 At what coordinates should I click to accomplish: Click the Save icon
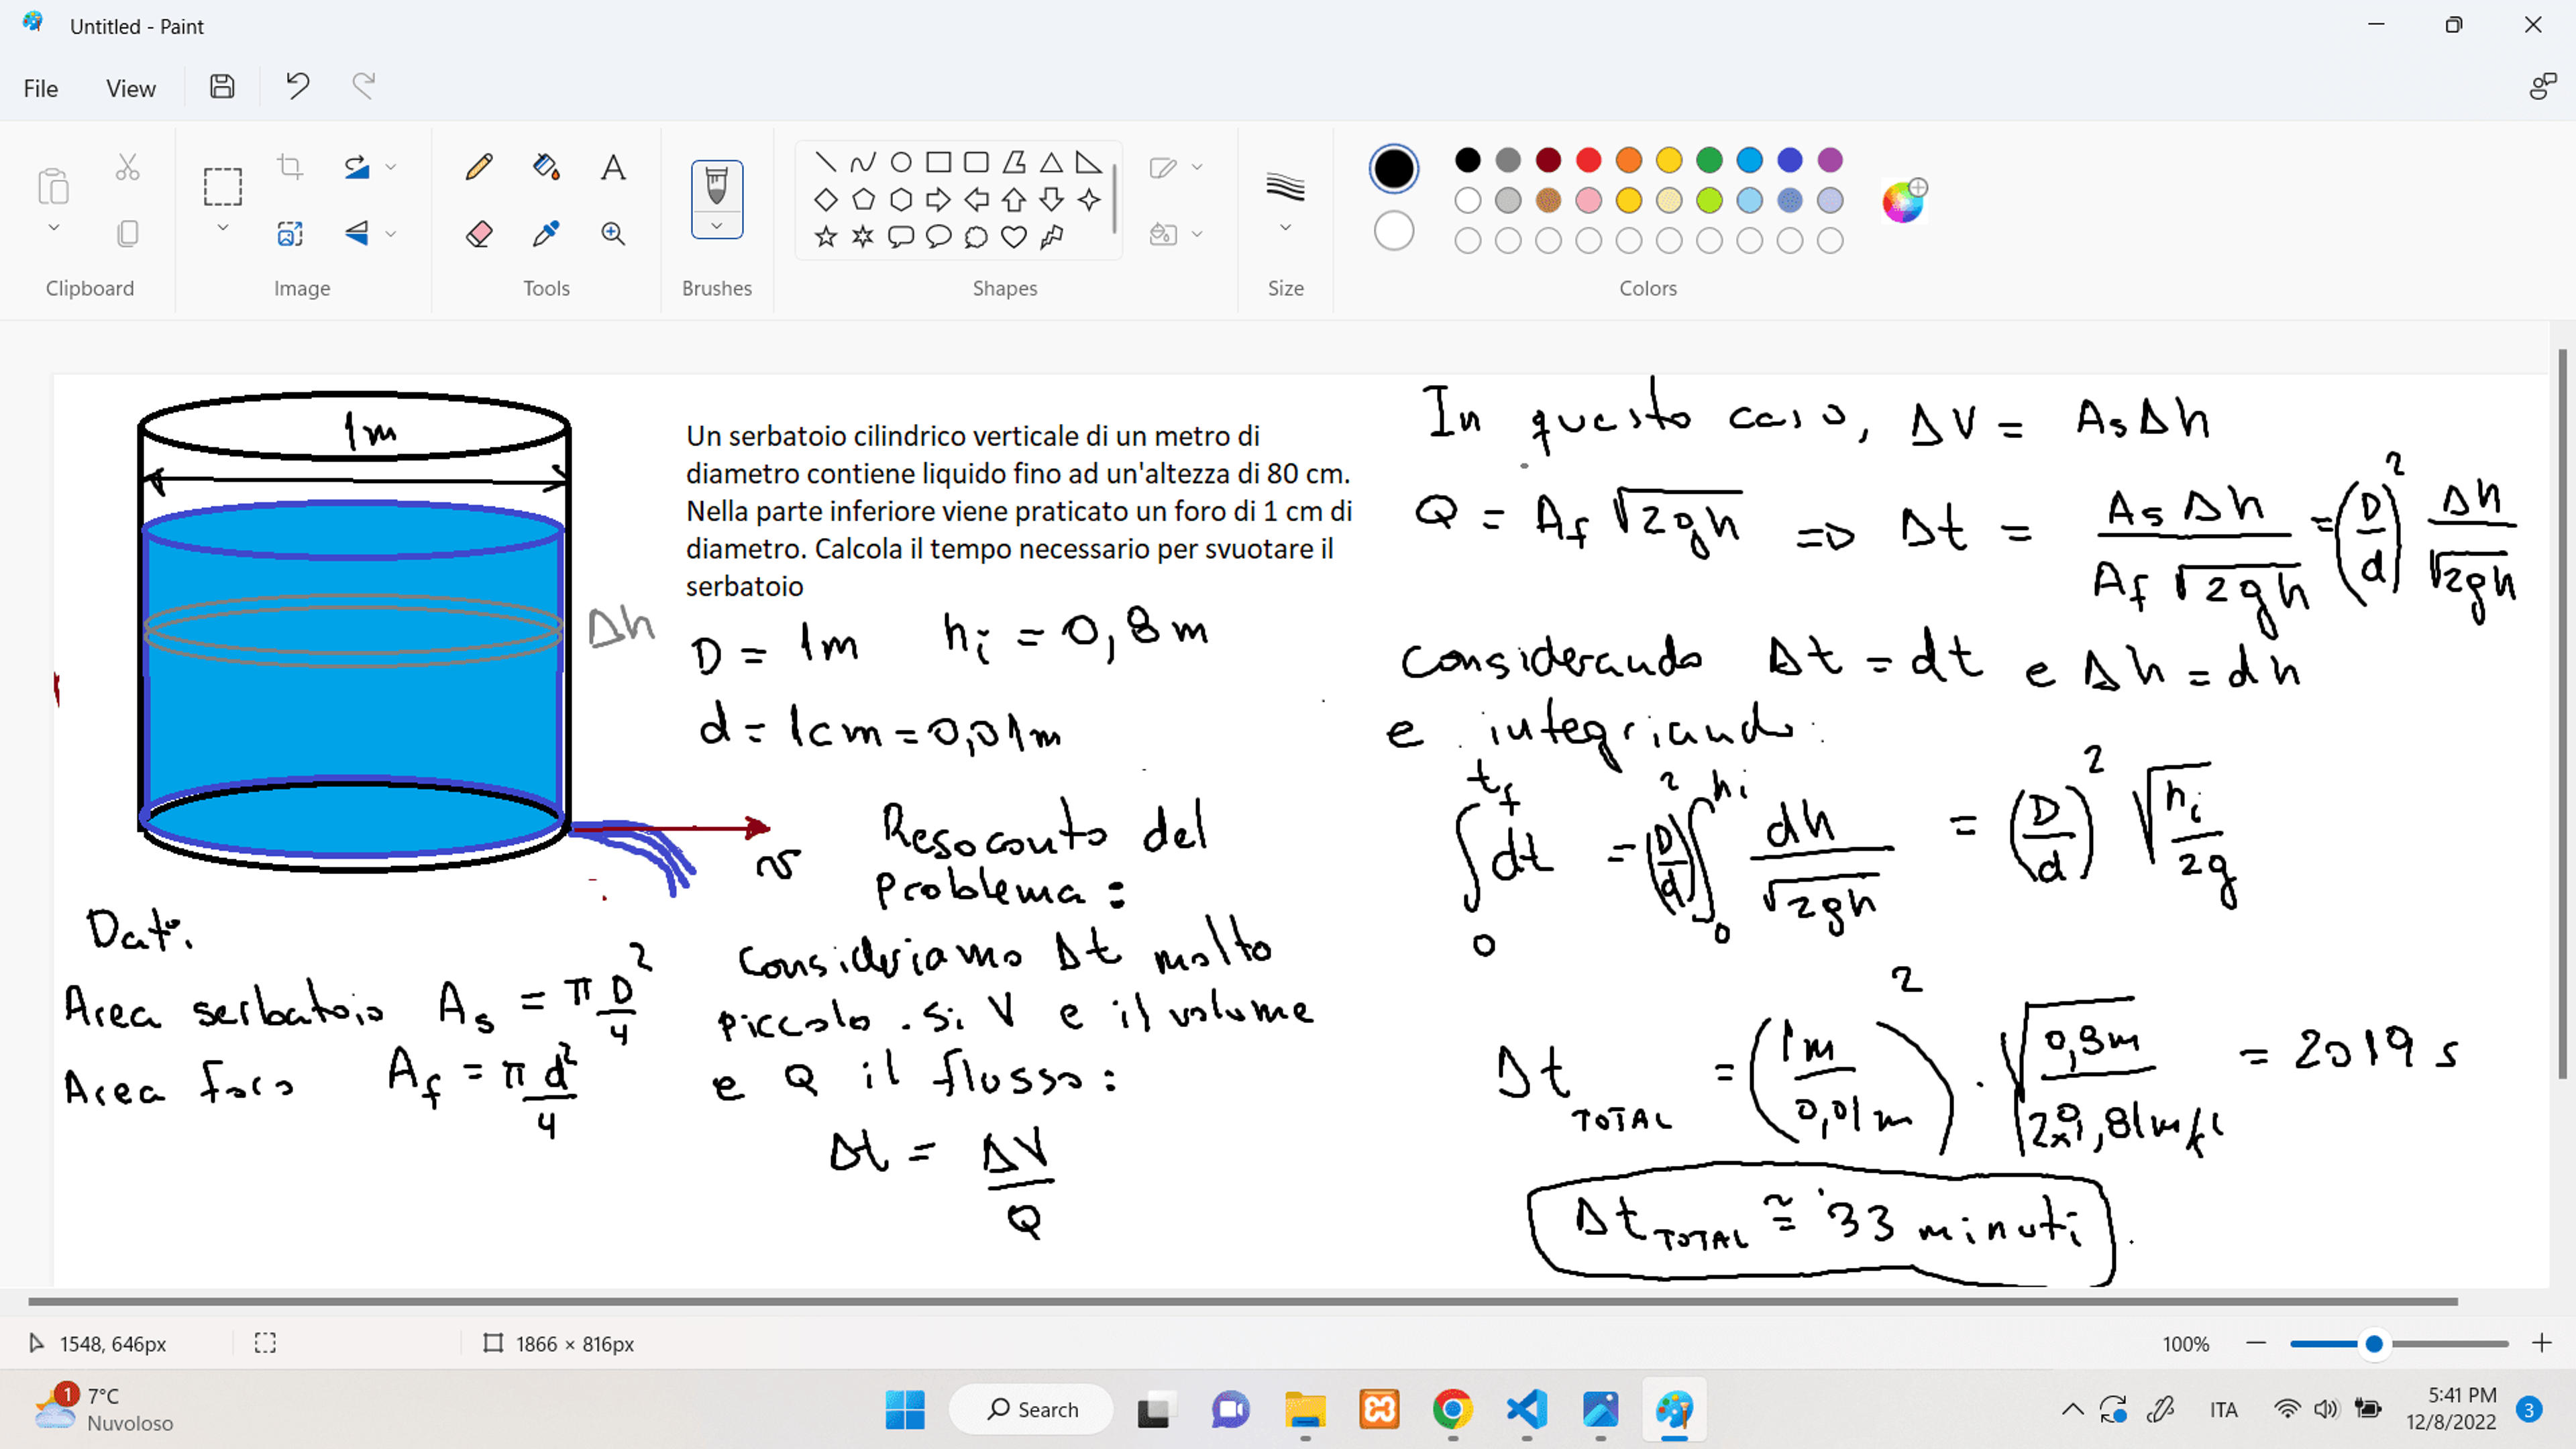(222, 87)
